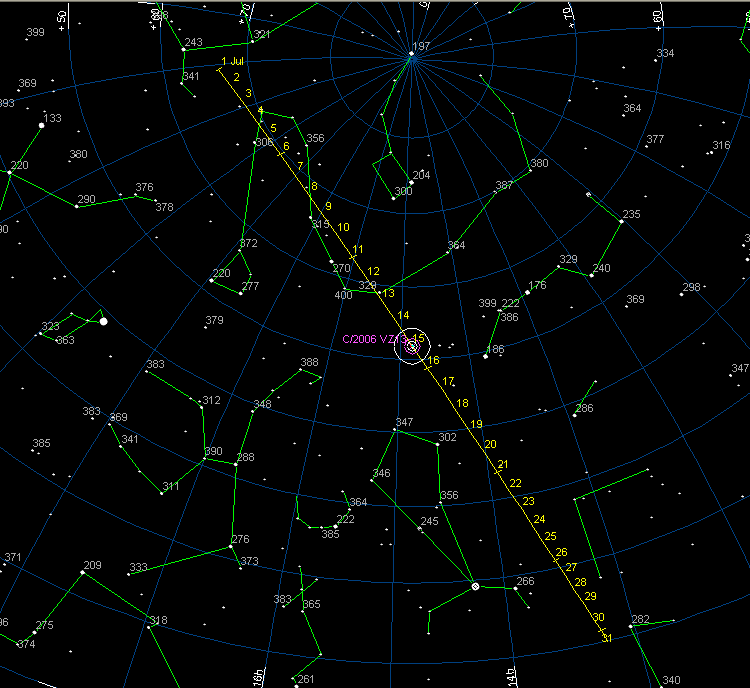Click star magnitude label 133
This screenshot has height=688, width=750.
coord(52,118)
